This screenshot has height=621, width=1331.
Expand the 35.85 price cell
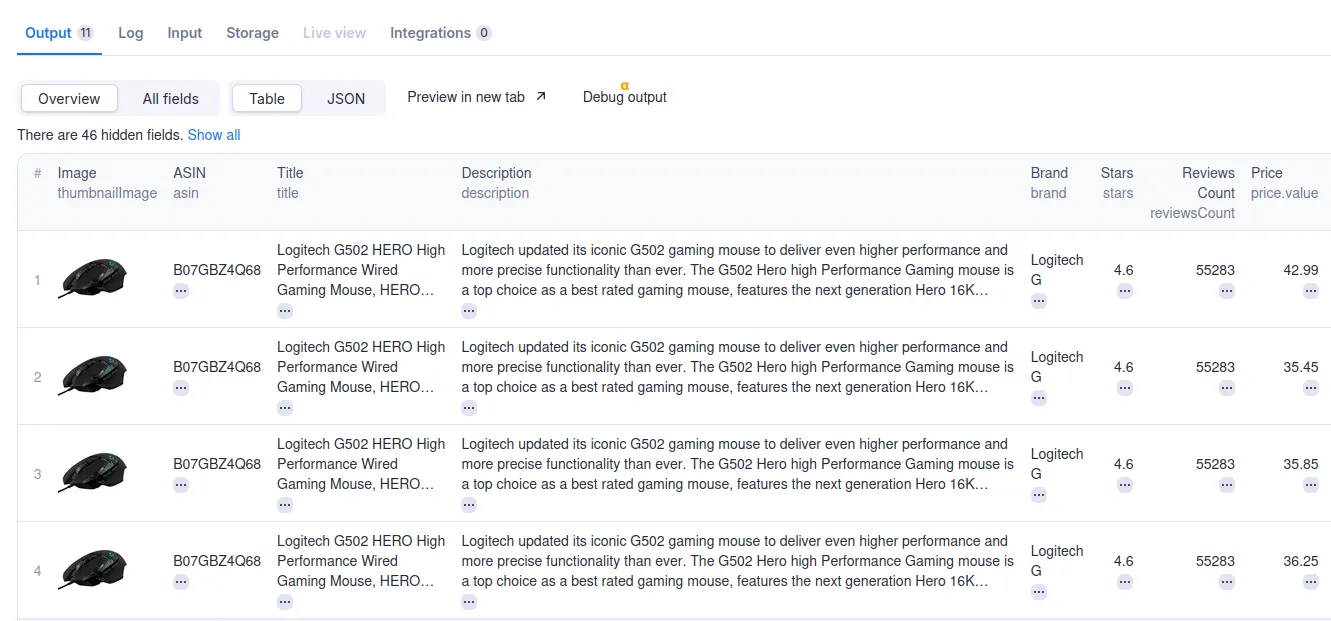pos(1310,485)
